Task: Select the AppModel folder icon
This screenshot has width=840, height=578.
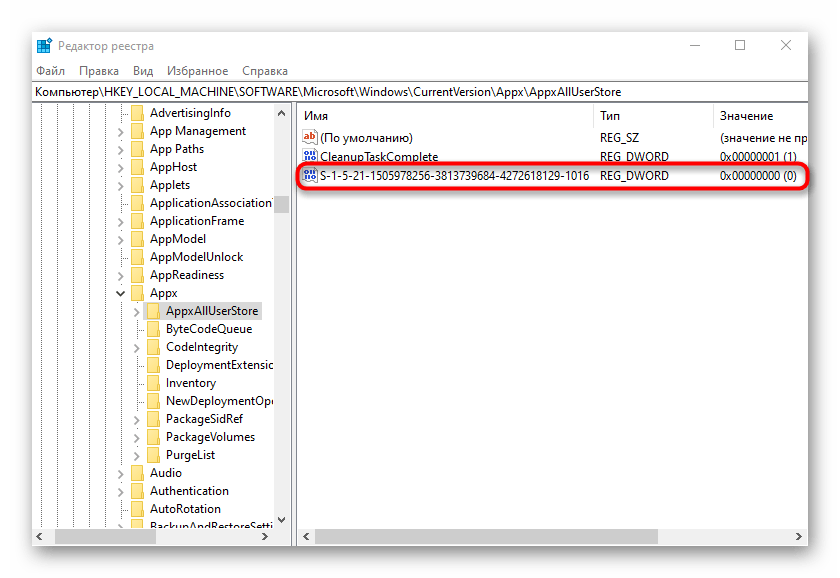Action: coord(138,239)
